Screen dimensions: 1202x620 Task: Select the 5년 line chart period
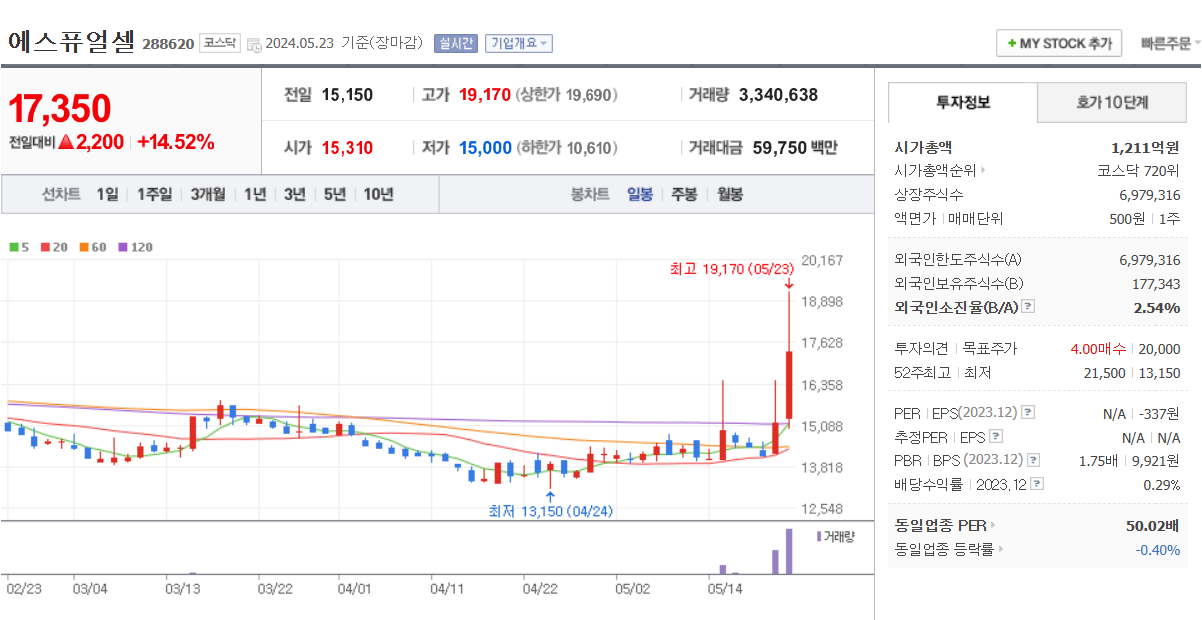335,194
